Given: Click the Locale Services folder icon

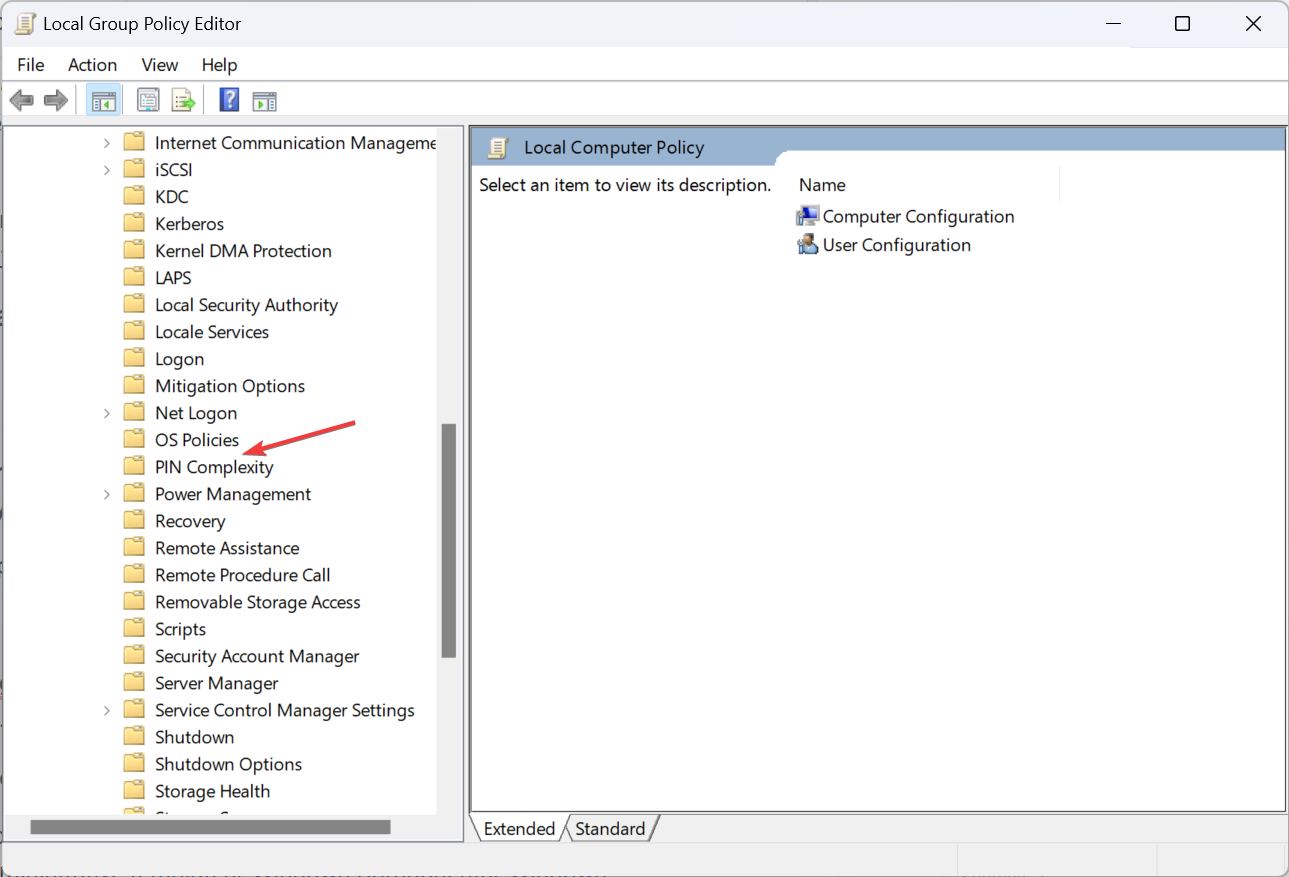Looking at the screenshot, I should click(x=134, y=331).
